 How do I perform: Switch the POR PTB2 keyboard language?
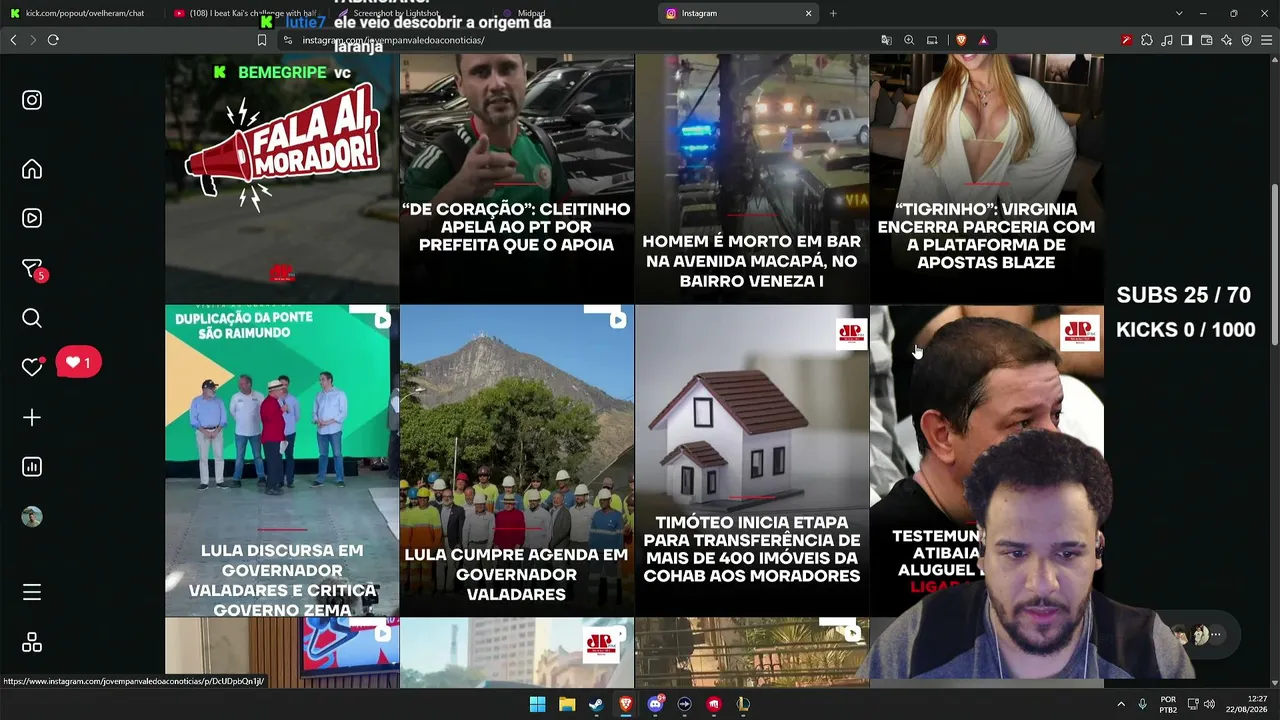pyautogui.click(x=1168, y=704)
